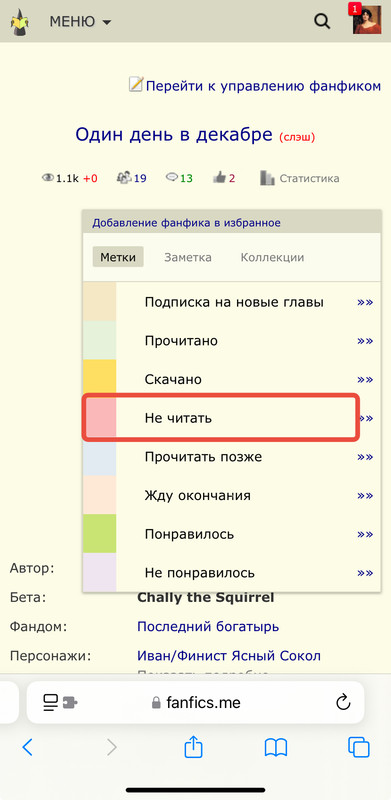Select the Прочитано label

pos(181,341)
